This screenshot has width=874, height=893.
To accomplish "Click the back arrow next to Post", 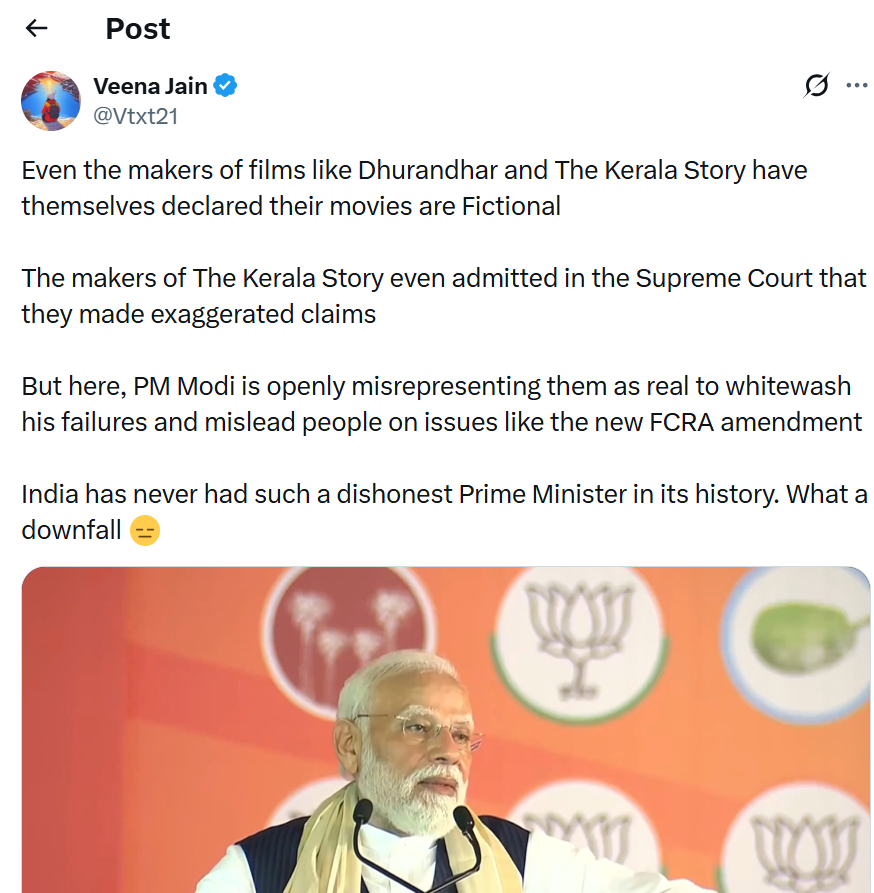I will point(37,28).
